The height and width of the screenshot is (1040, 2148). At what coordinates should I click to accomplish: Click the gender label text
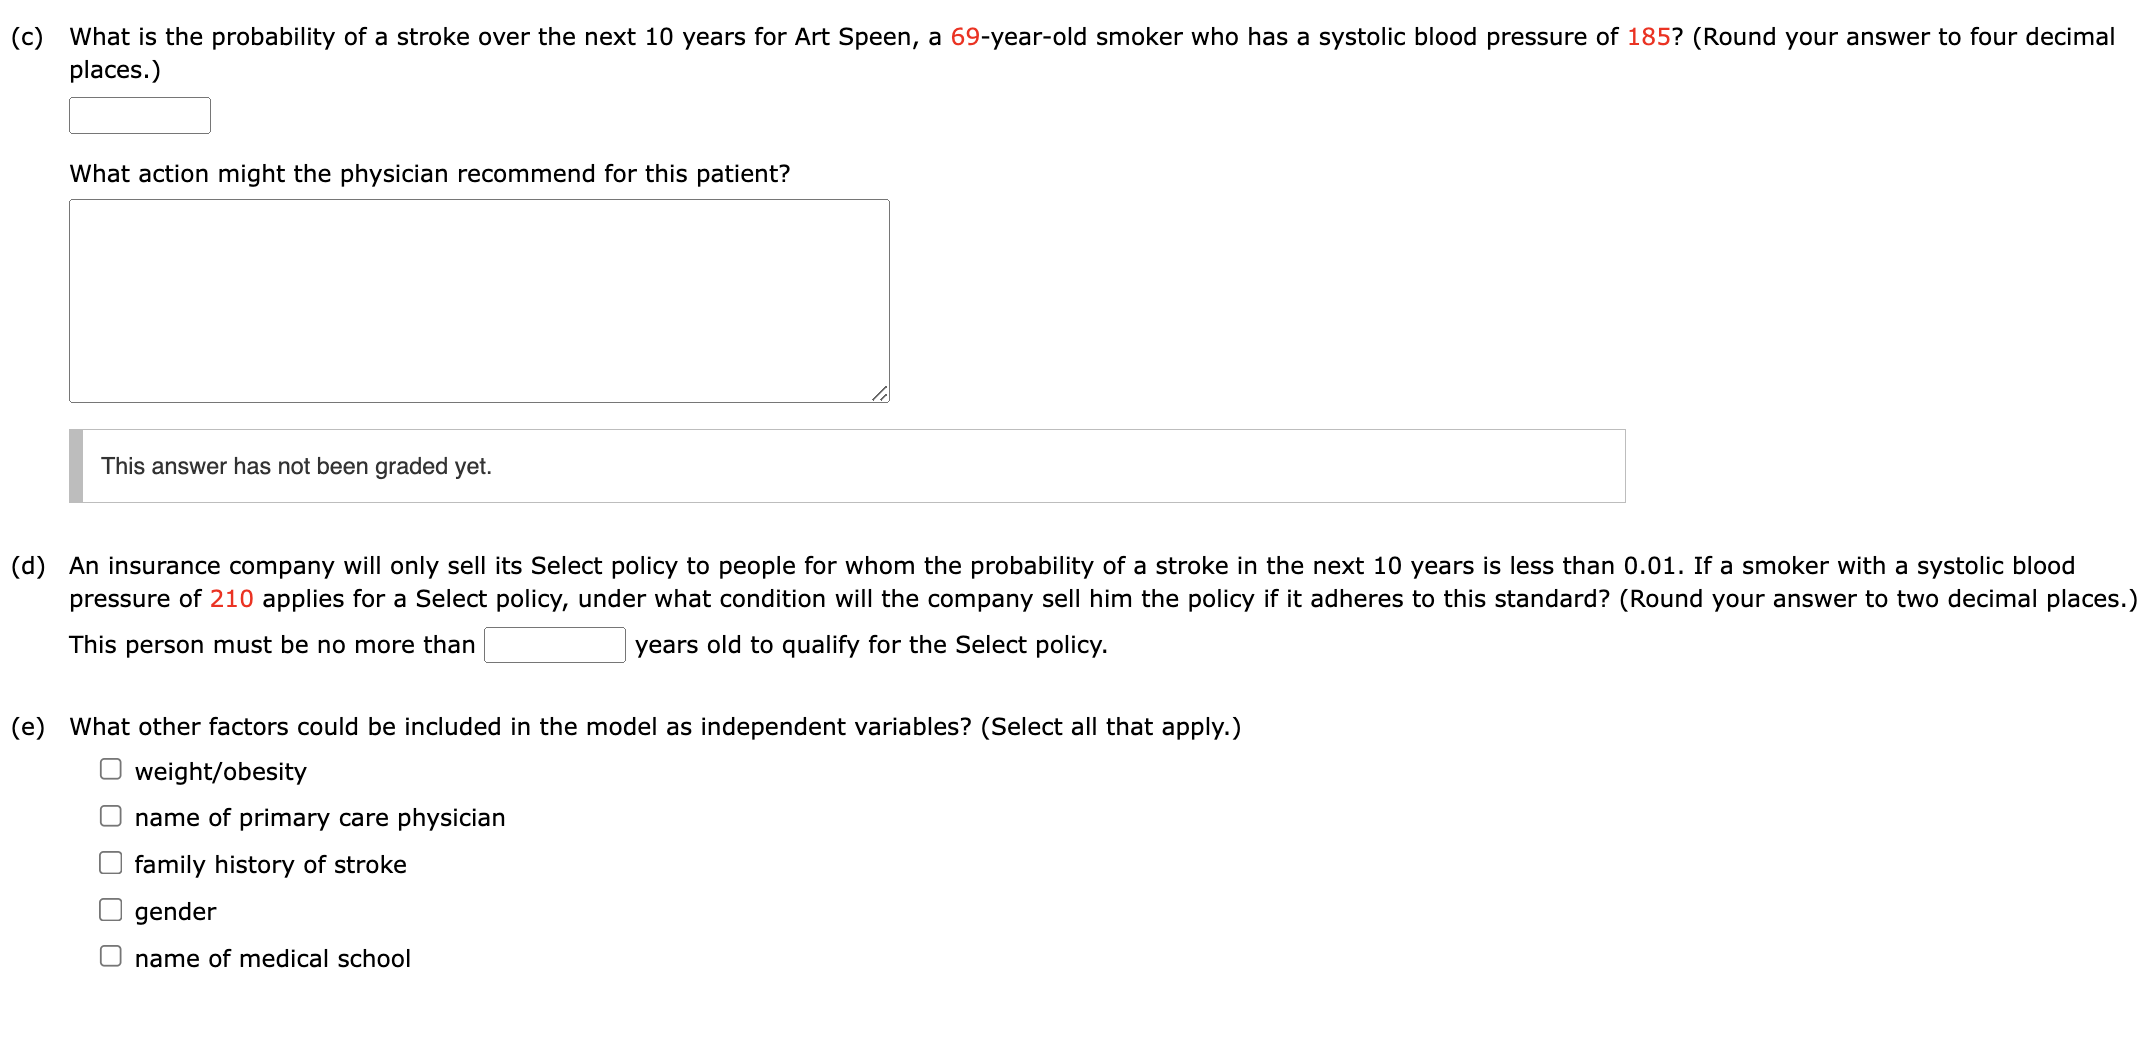coord(175,910)
